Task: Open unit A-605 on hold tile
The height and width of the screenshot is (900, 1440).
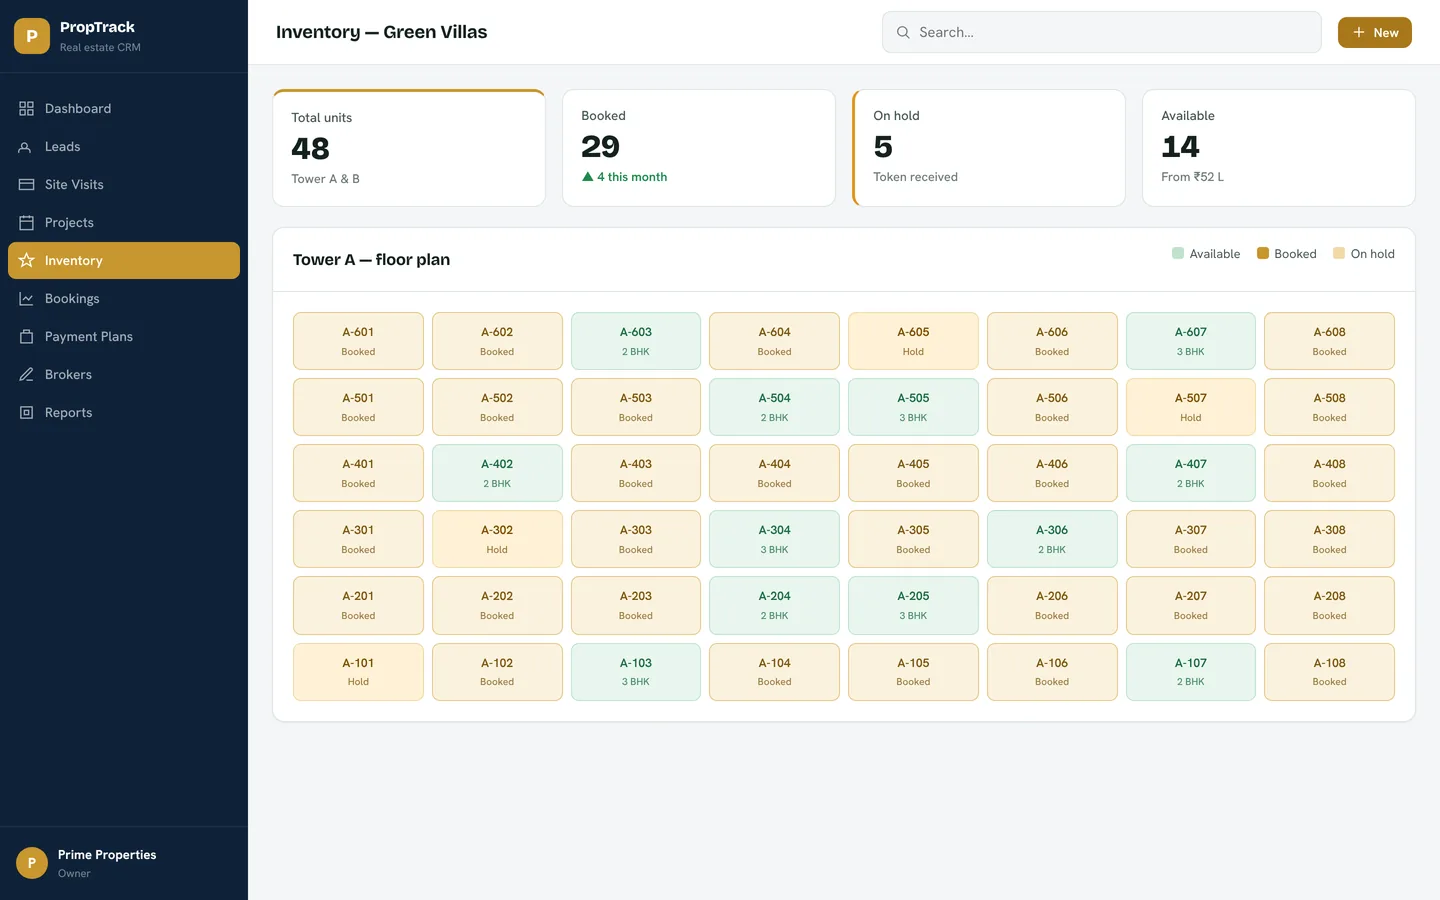Action: coord(913,341)
